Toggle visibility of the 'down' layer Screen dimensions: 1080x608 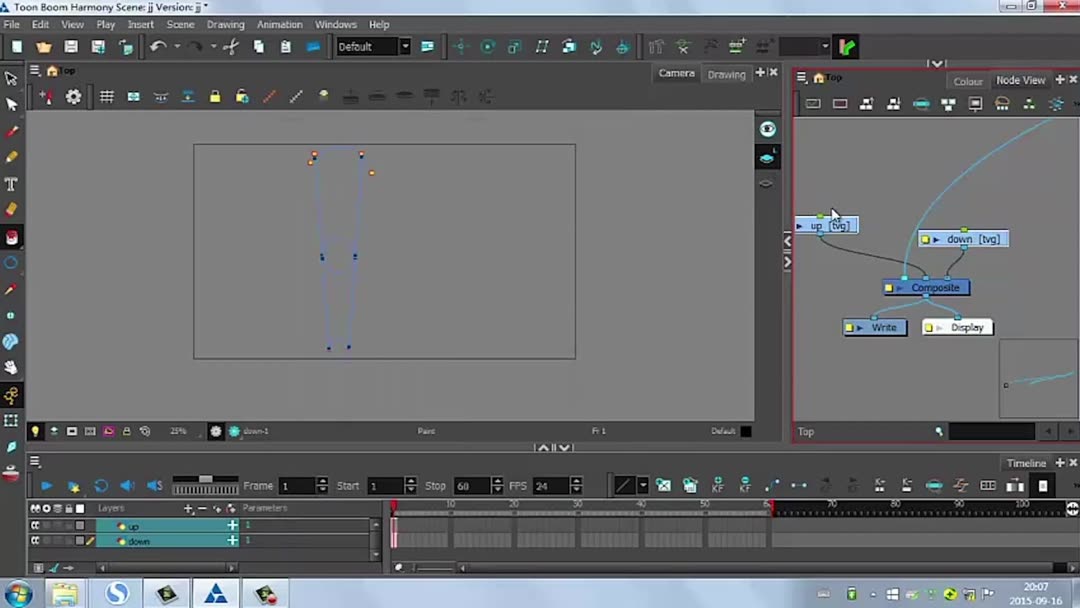pos(34,541)
